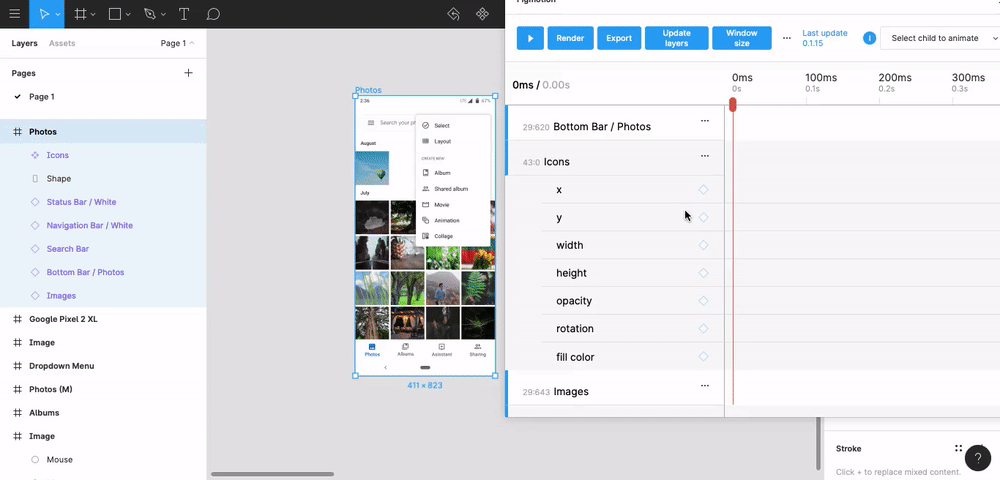Click Shared album in canvas menu
Screen dimensions: 1000x480
(x=453, y=189)
